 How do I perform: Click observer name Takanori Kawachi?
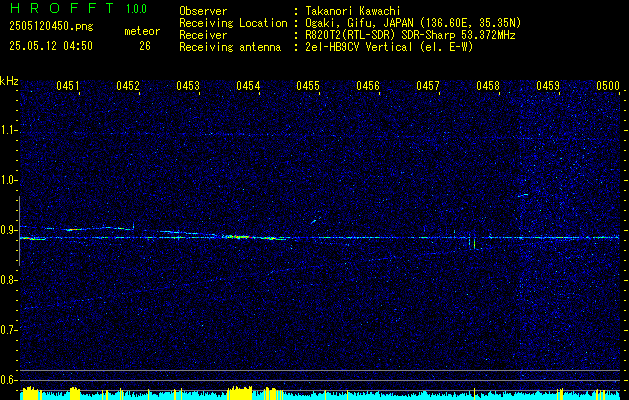[353, 11]
